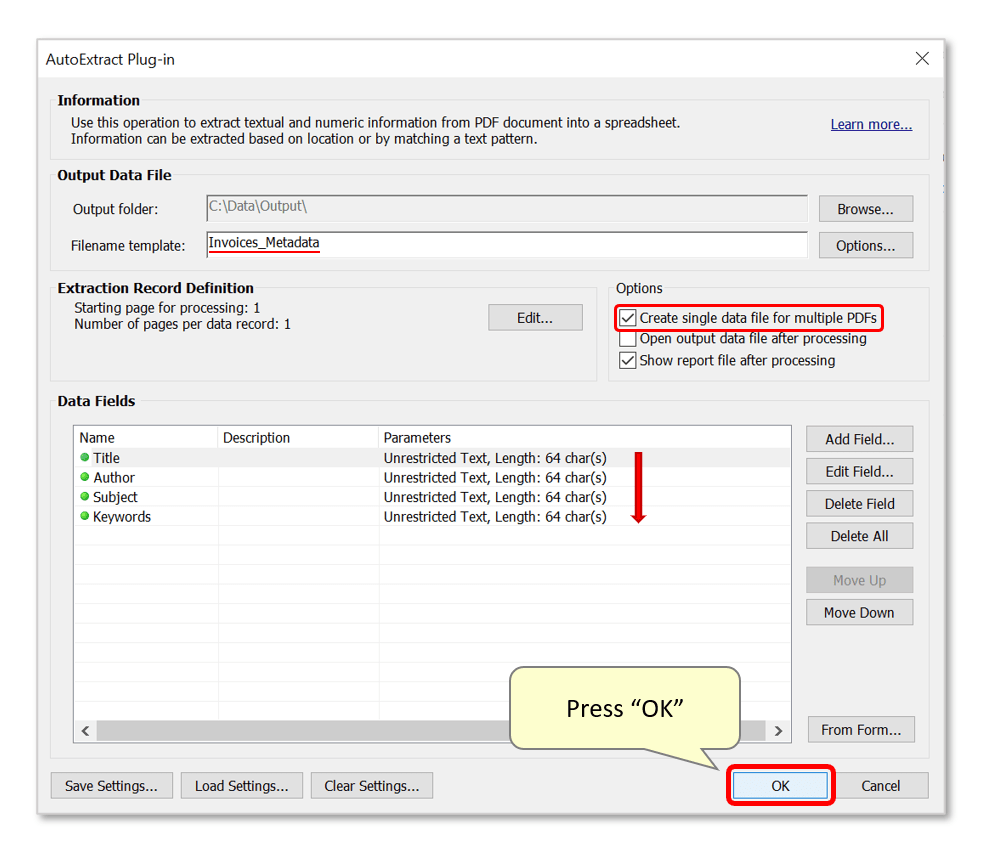Cancel the AutoExtract dialog
The image size is (982, 850).
pos(882,785)
